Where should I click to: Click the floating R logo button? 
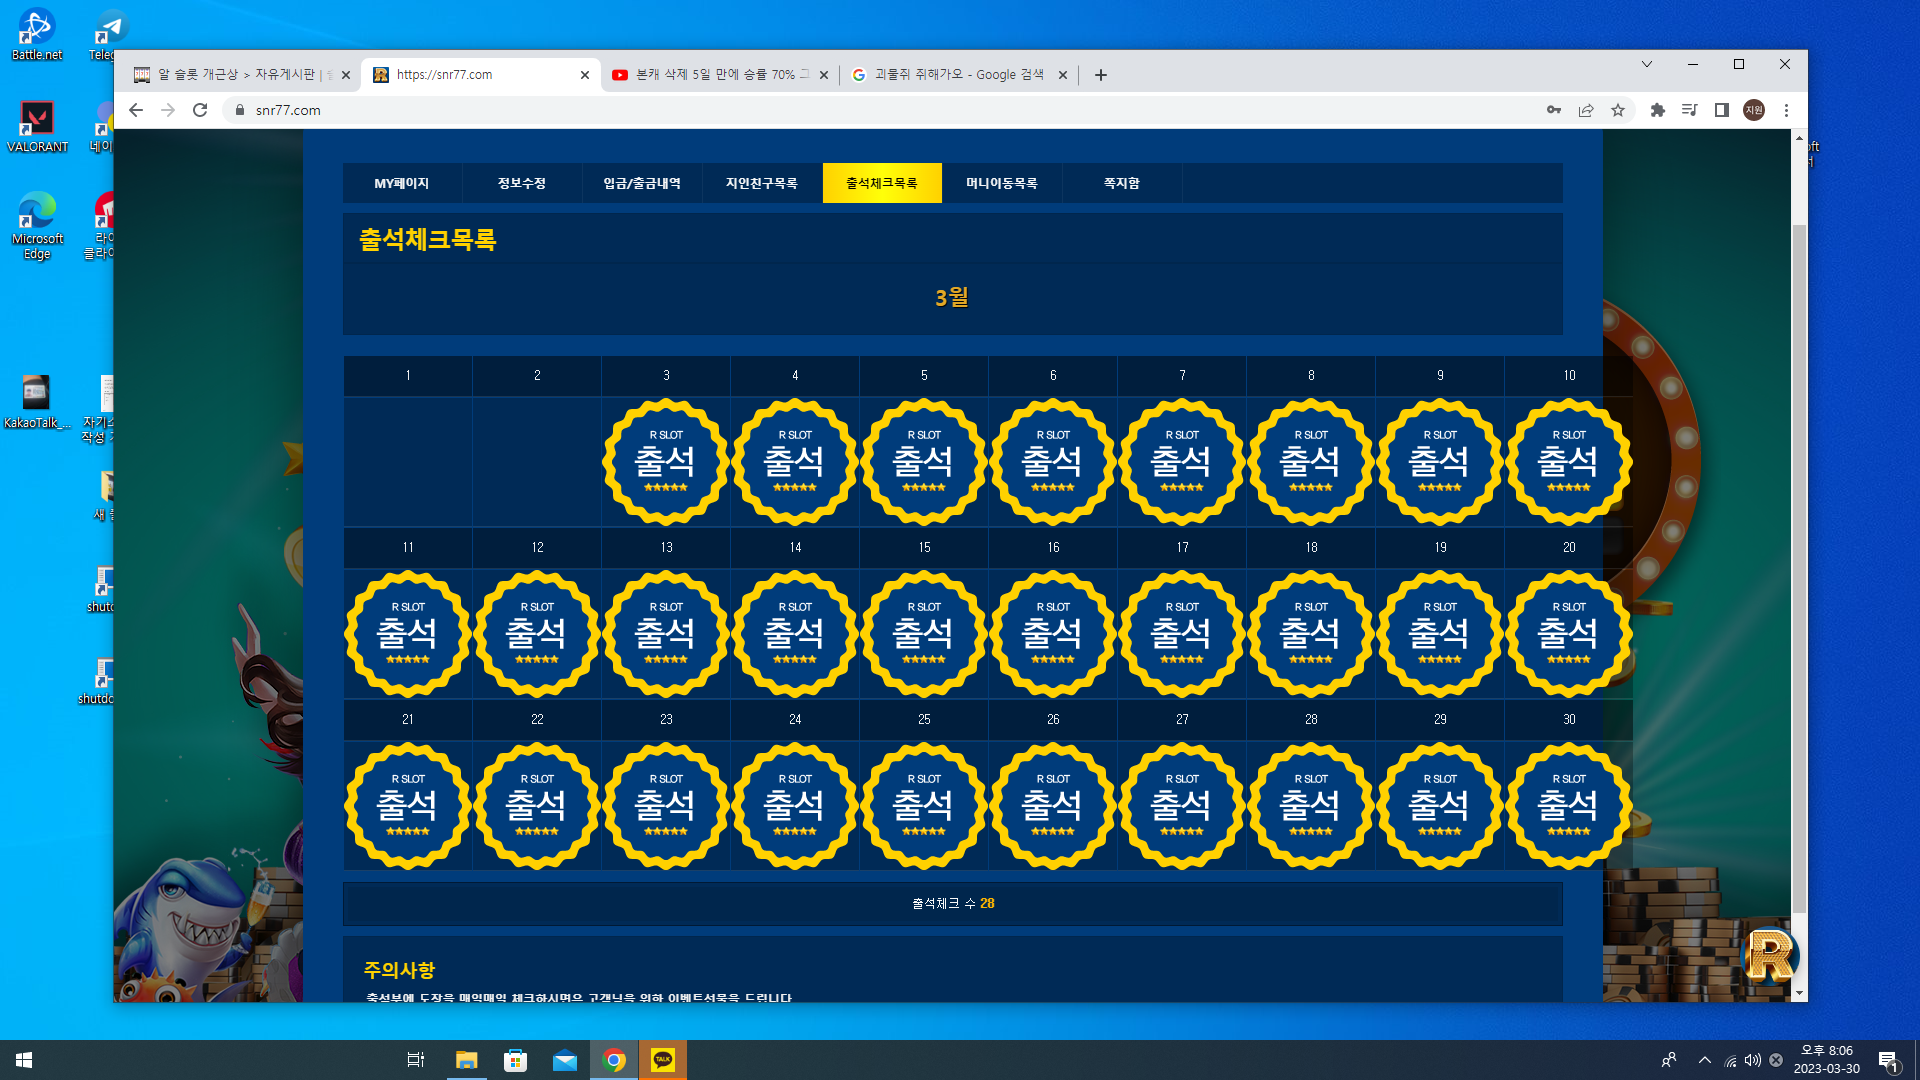(1770, 956)
